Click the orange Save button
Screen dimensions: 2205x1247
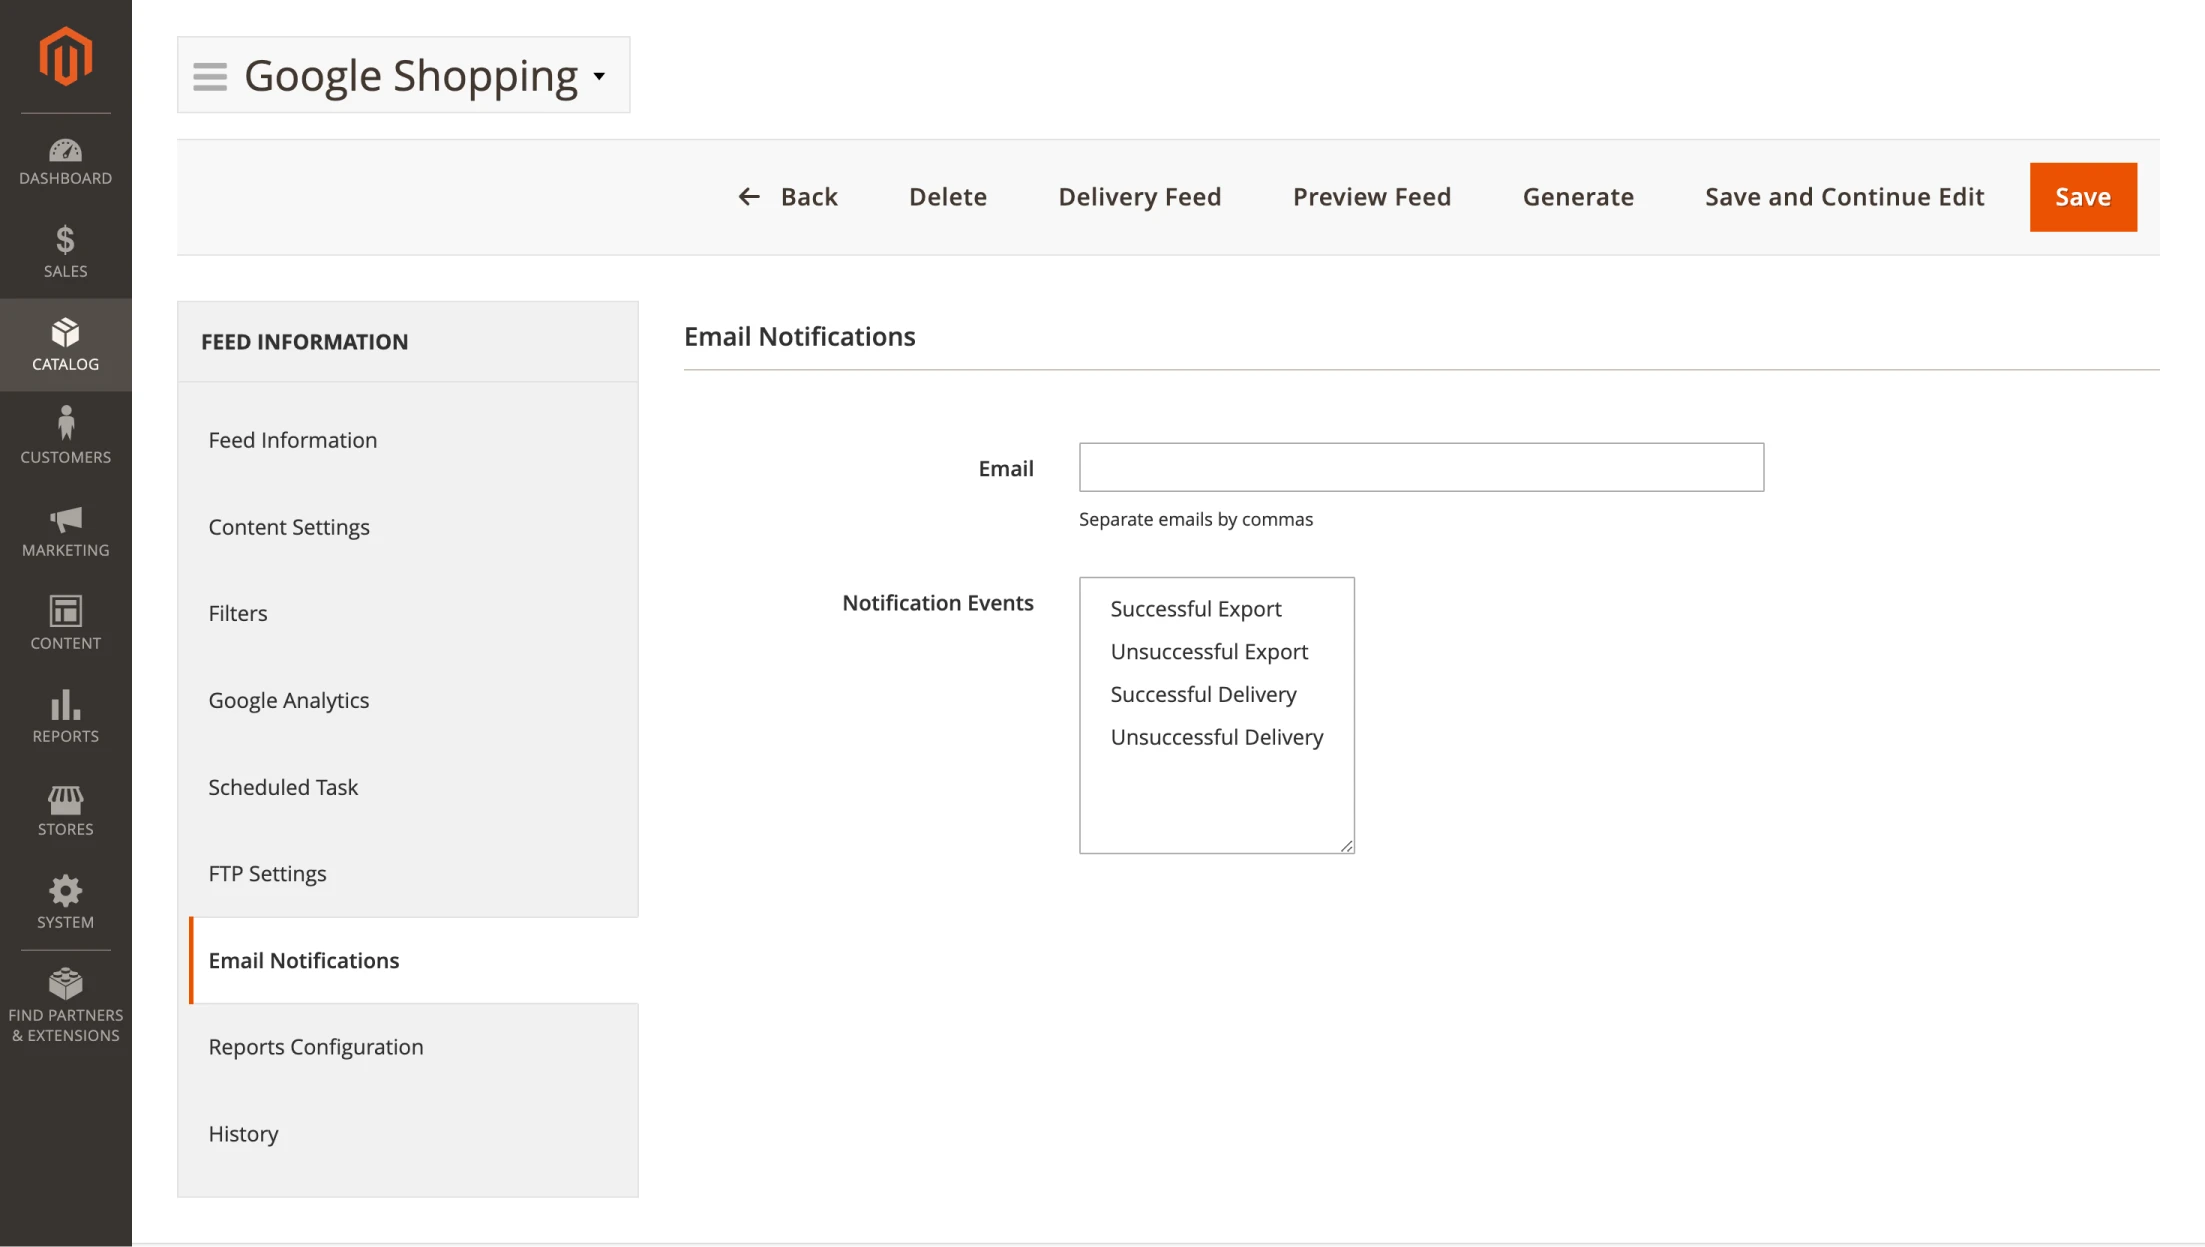tap(2082, 197)
